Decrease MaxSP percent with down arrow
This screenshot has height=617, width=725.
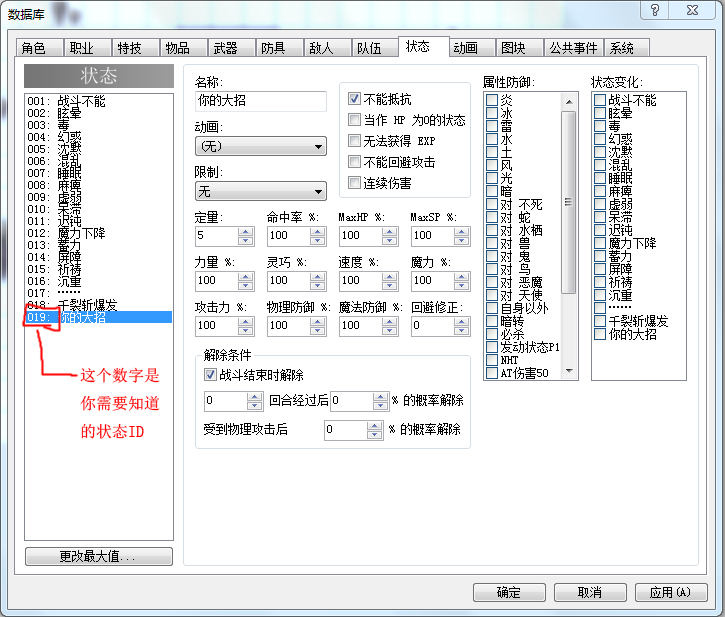(x=461, y=241)
